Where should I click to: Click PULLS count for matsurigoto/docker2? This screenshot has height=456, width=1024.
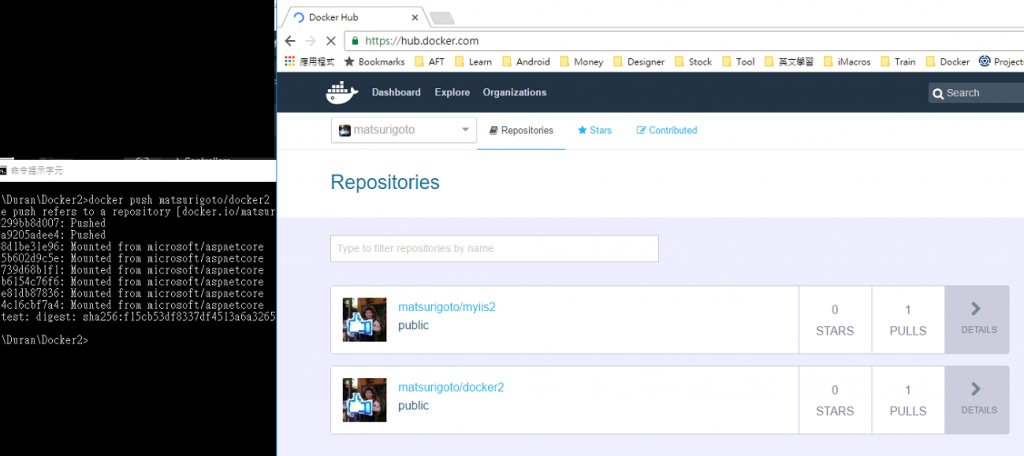coord(908,400)
